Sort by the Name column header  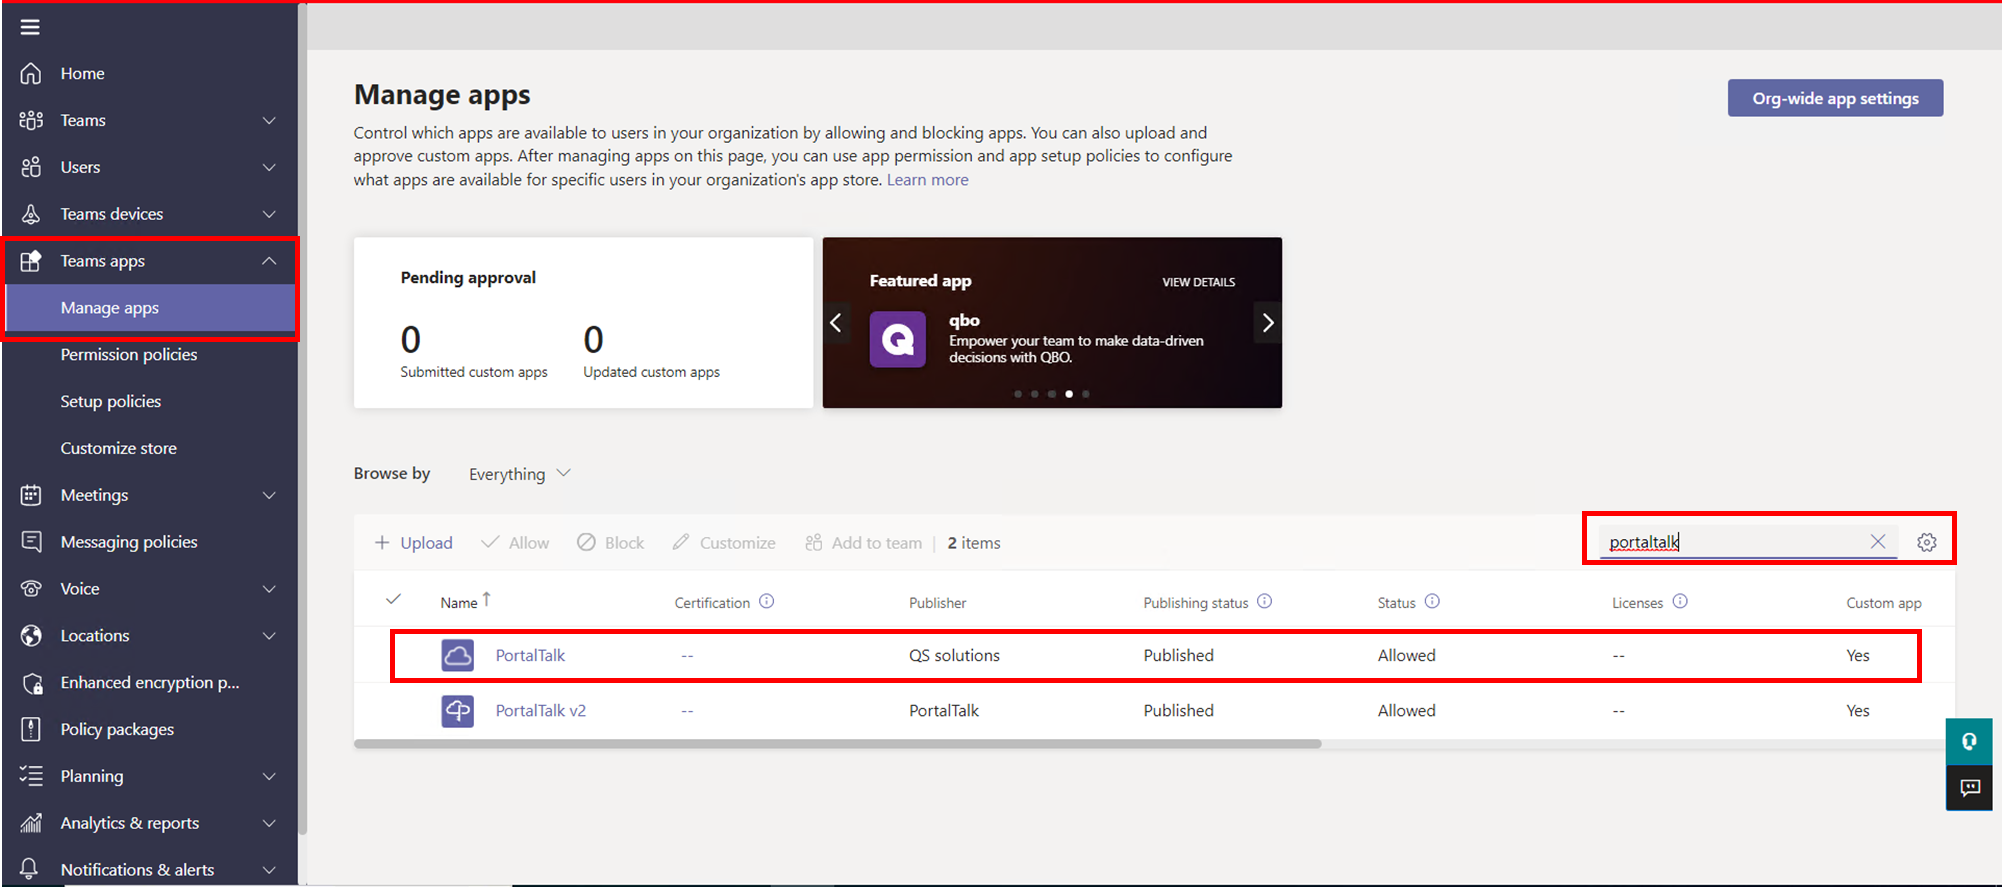[x=465, y=601]
